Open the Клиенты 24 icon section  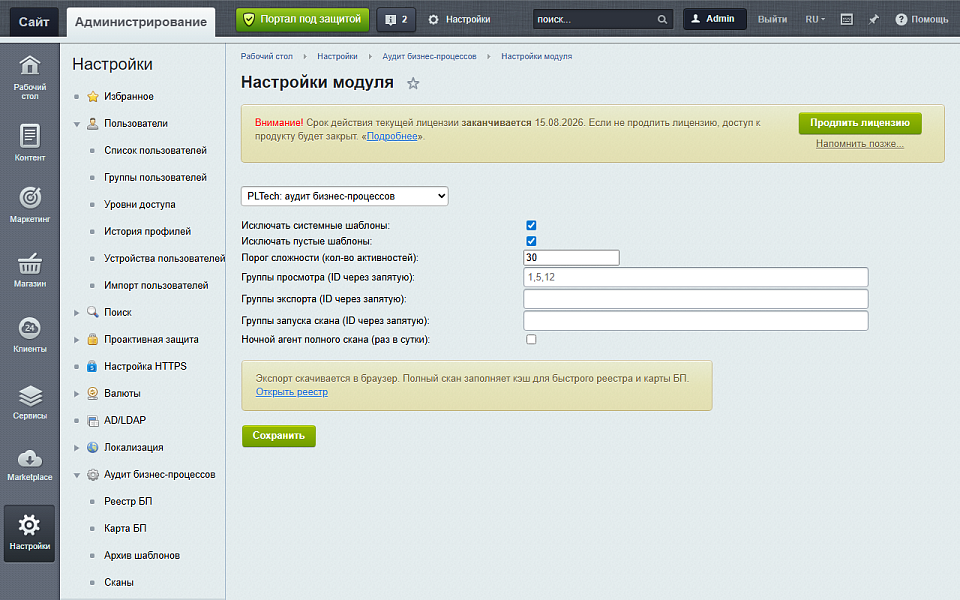click(x=29, y=335)
